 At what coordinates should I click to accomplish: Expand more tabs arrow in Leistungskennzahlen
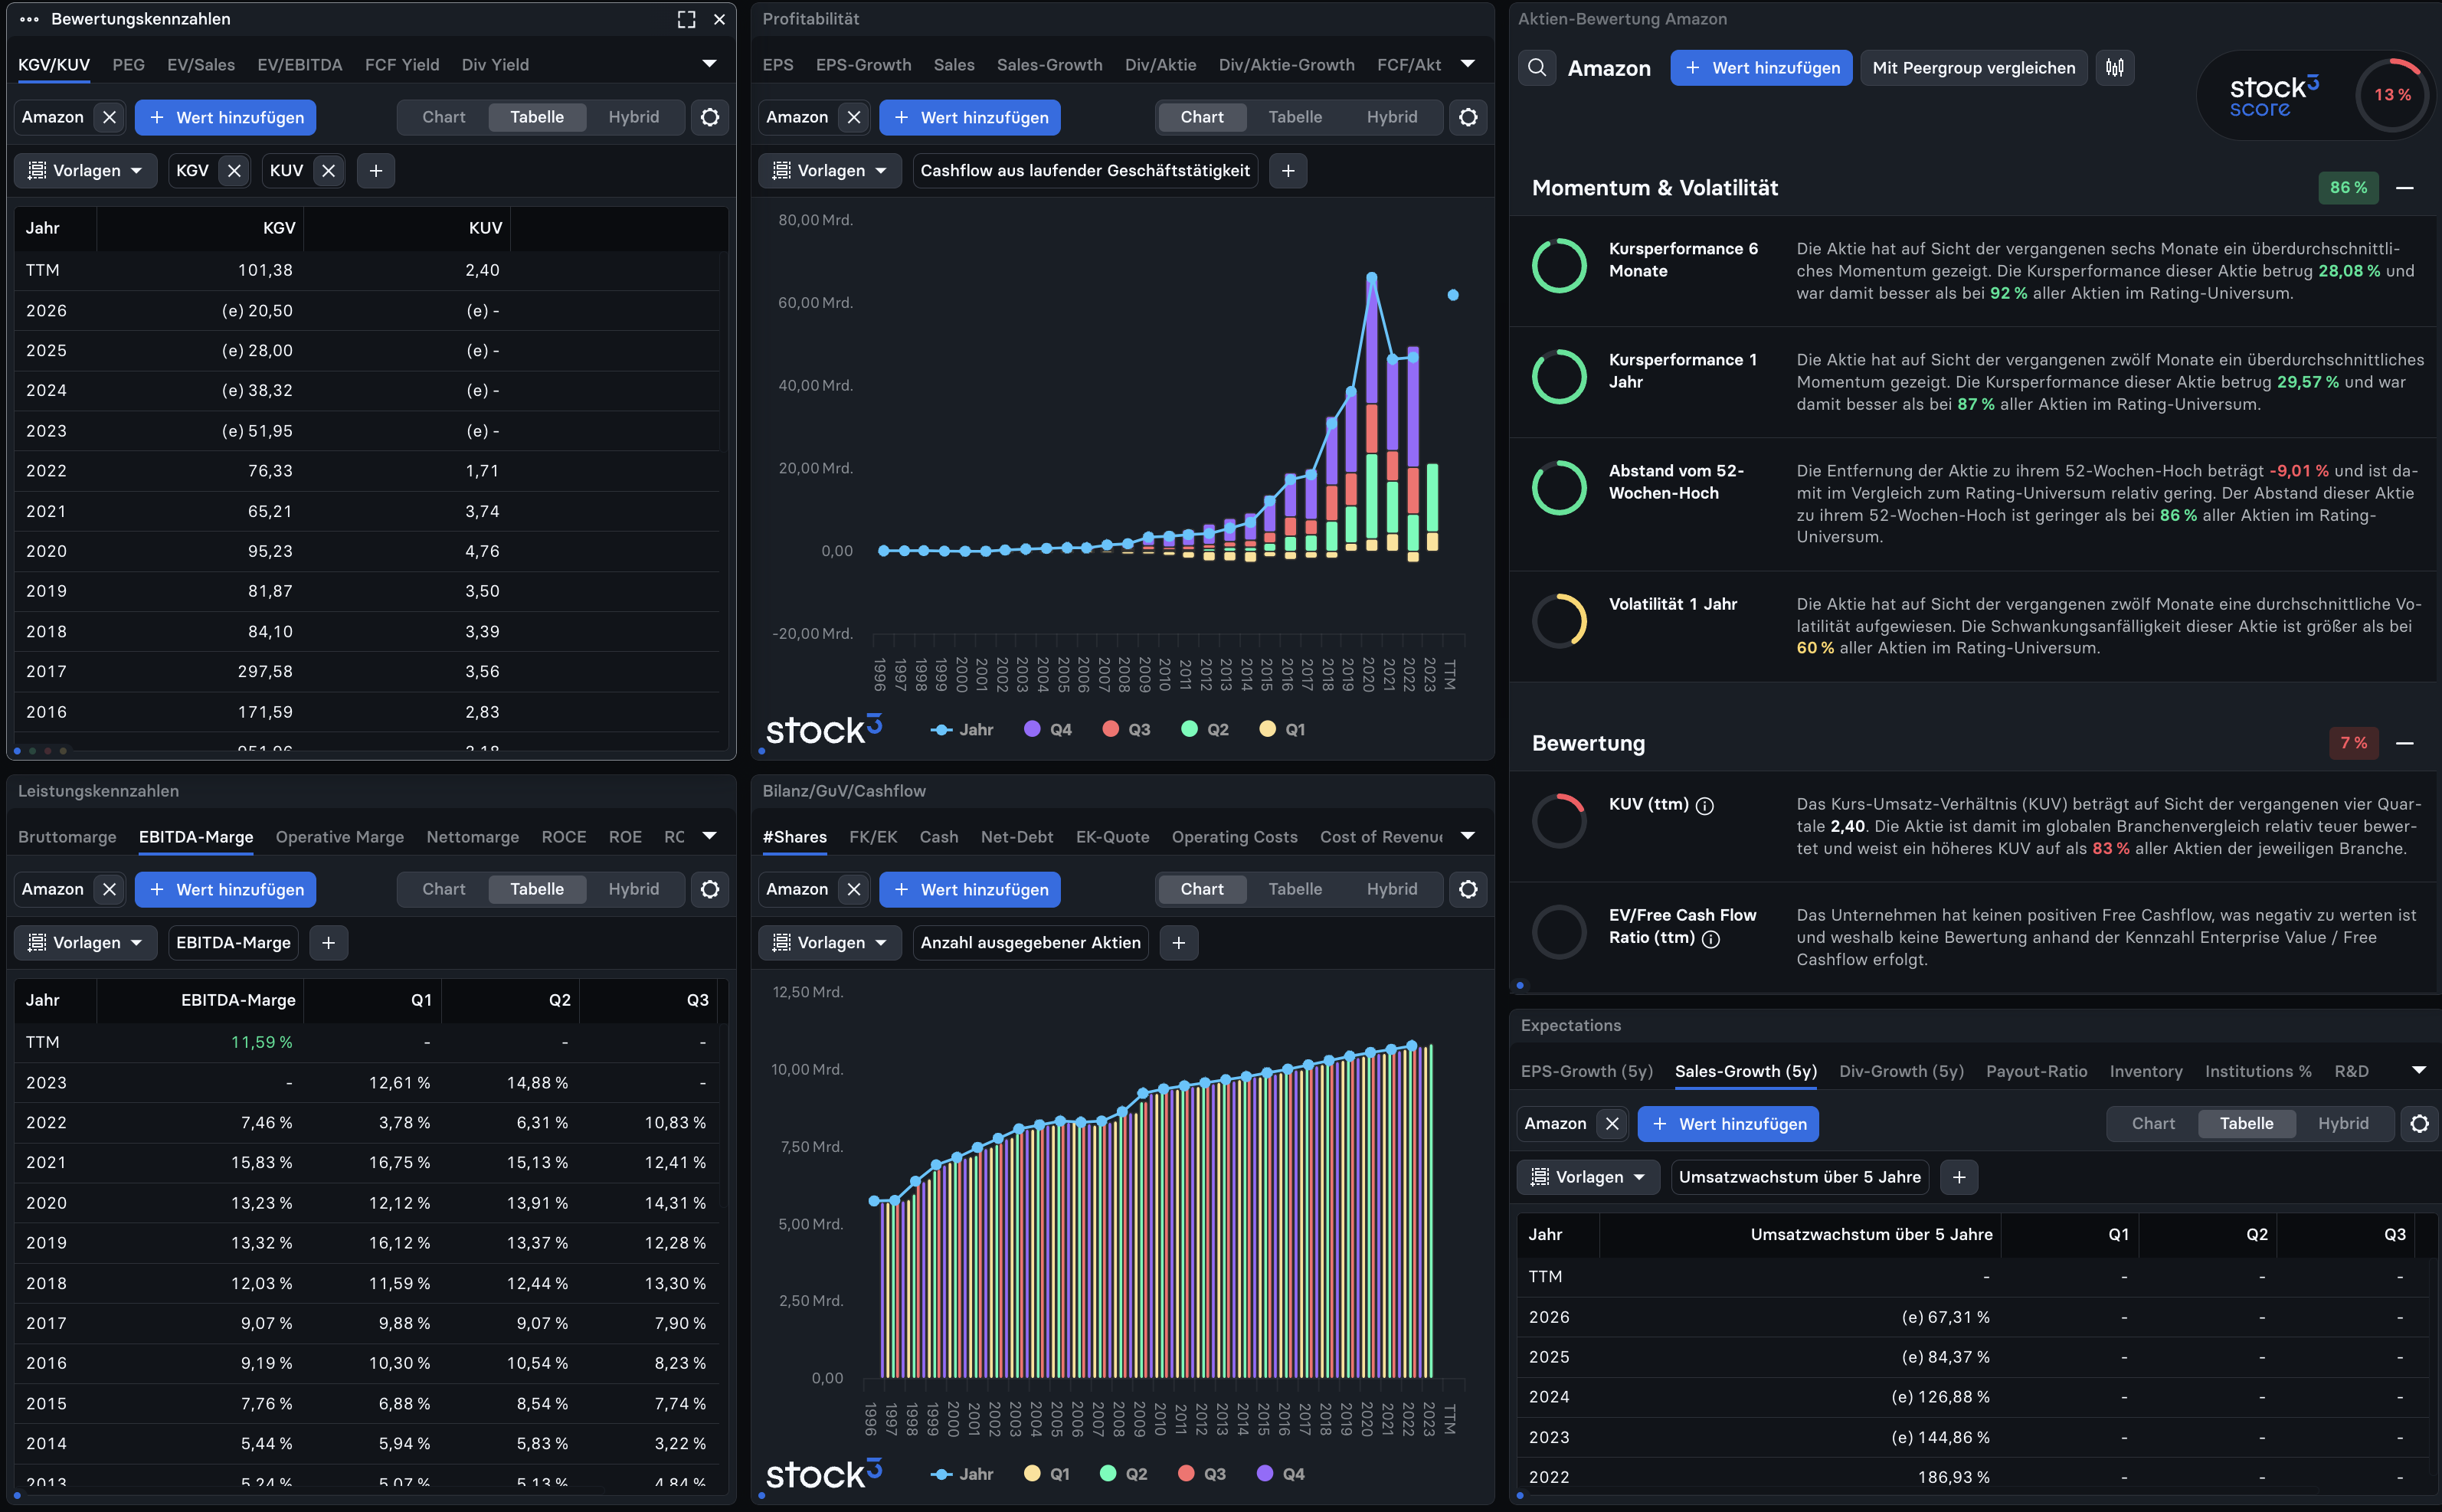click(x=709, y=836)
